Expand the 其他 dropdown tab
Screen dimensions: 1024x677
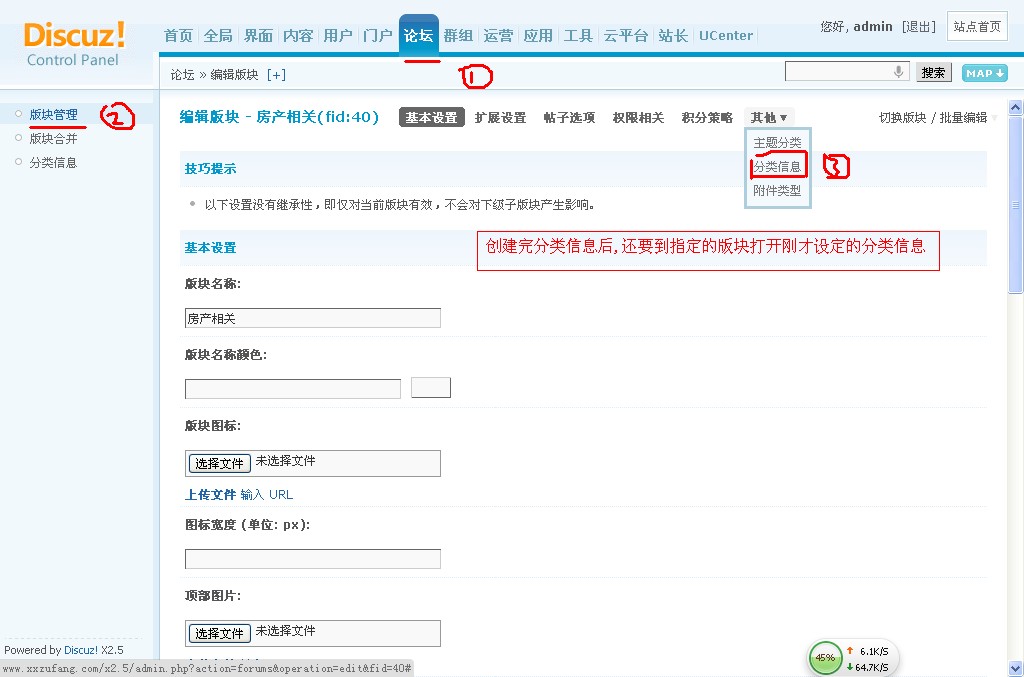pyautogui.click(x=769, y=118)
